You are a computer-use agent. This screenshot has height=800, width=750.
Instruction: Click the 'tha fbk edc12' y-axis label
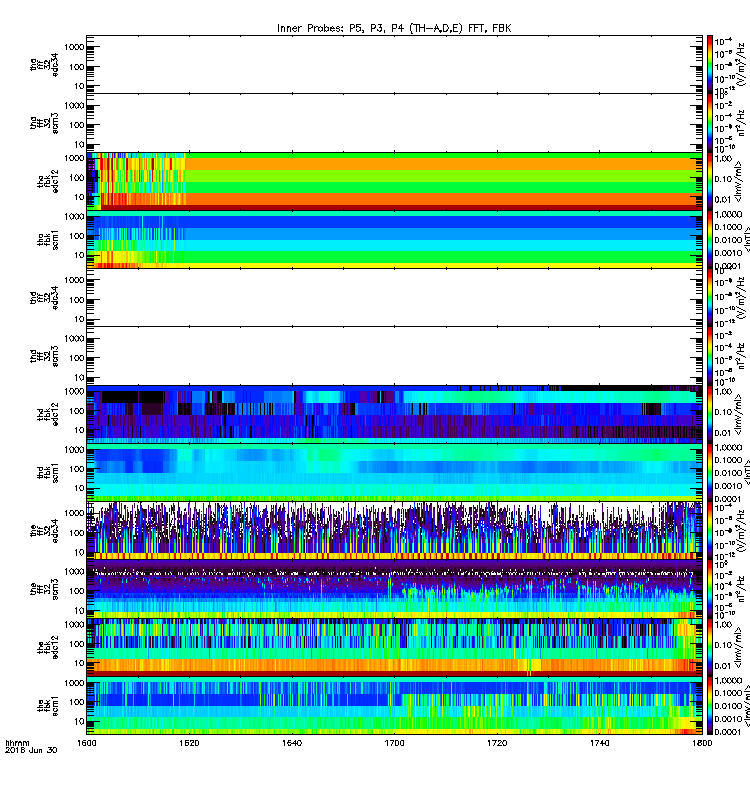[x=48, y=182]
